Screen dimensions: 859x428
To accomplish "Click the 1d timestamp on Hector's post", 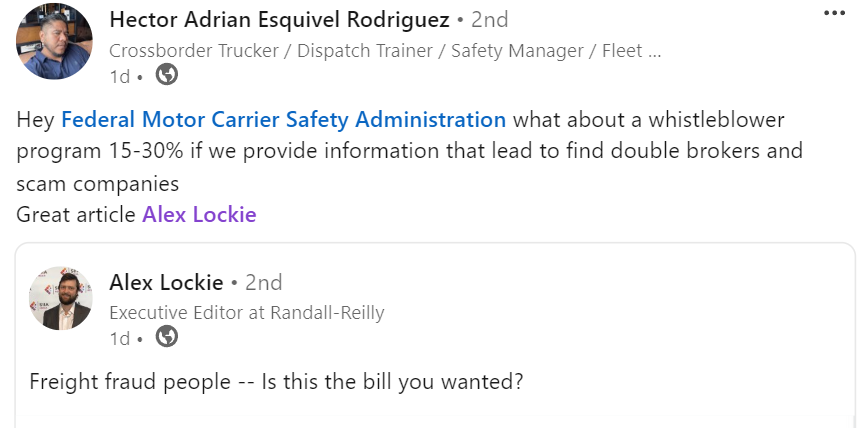I will point(118,75).
